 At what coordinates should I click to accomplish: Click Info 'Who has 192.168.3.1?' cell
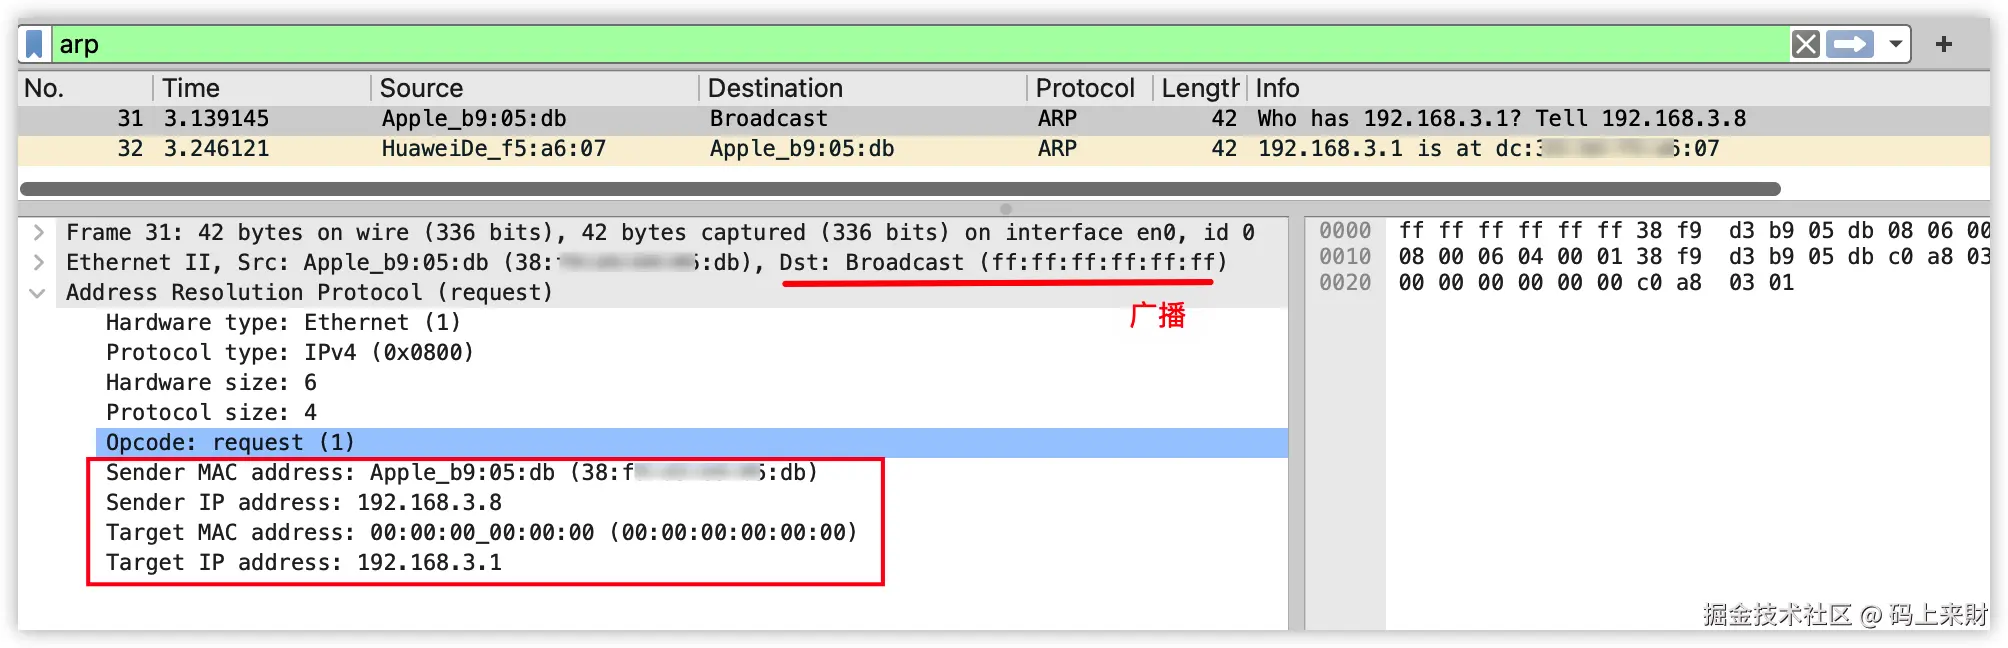point(1501,119)
